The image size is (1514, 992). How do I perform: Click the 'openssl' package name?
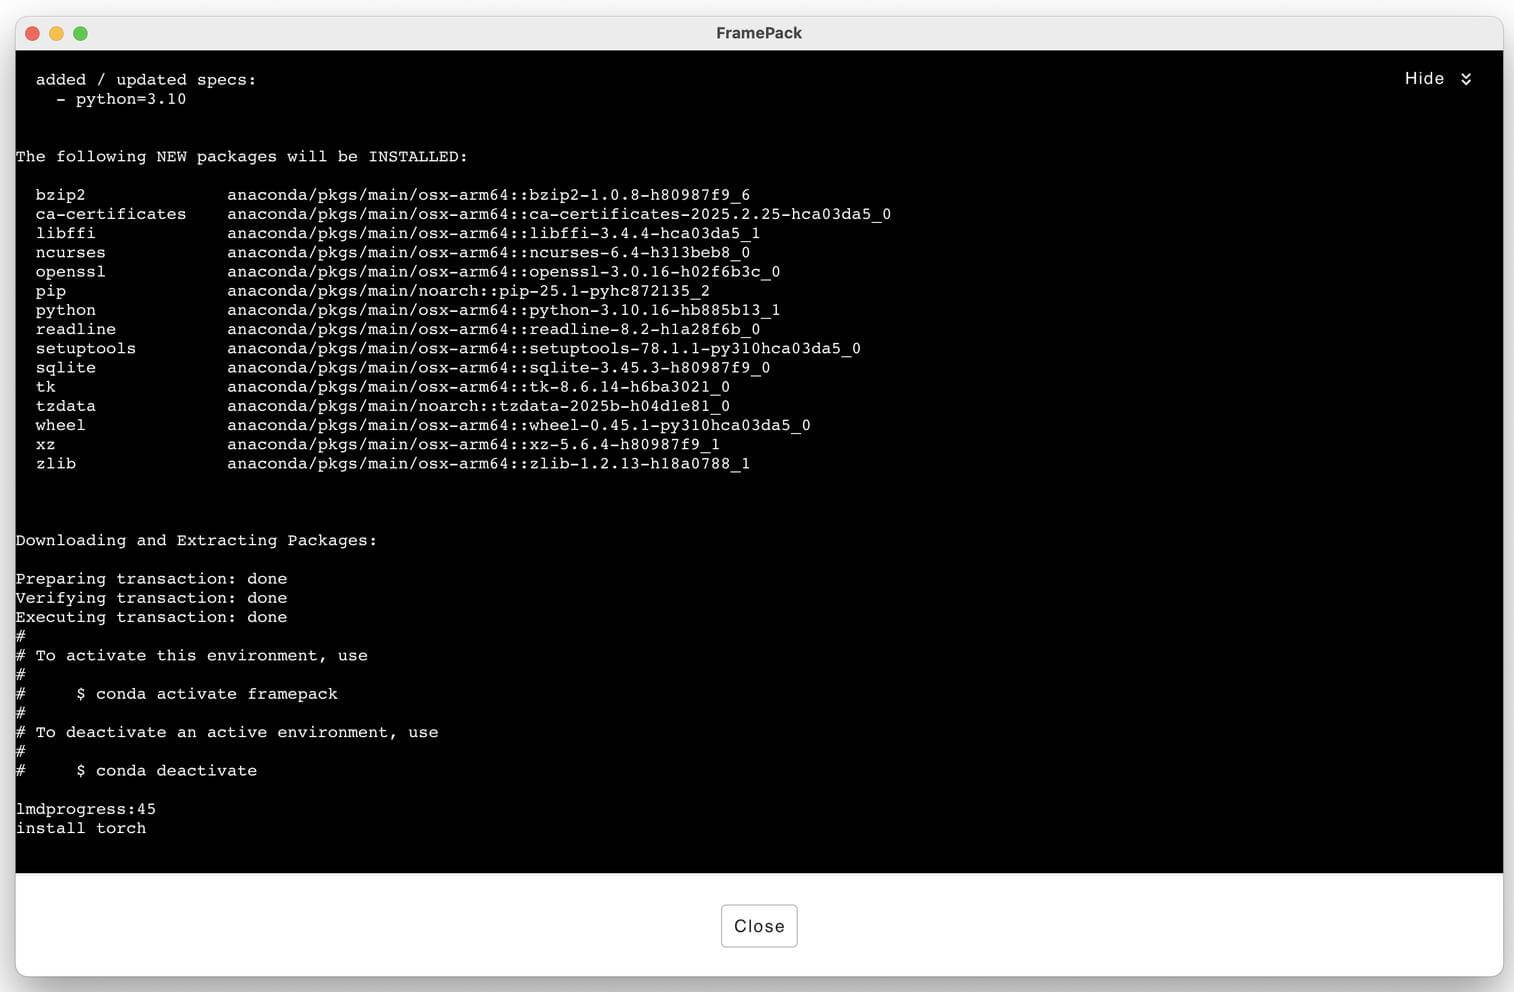click(x=71, y=272)
